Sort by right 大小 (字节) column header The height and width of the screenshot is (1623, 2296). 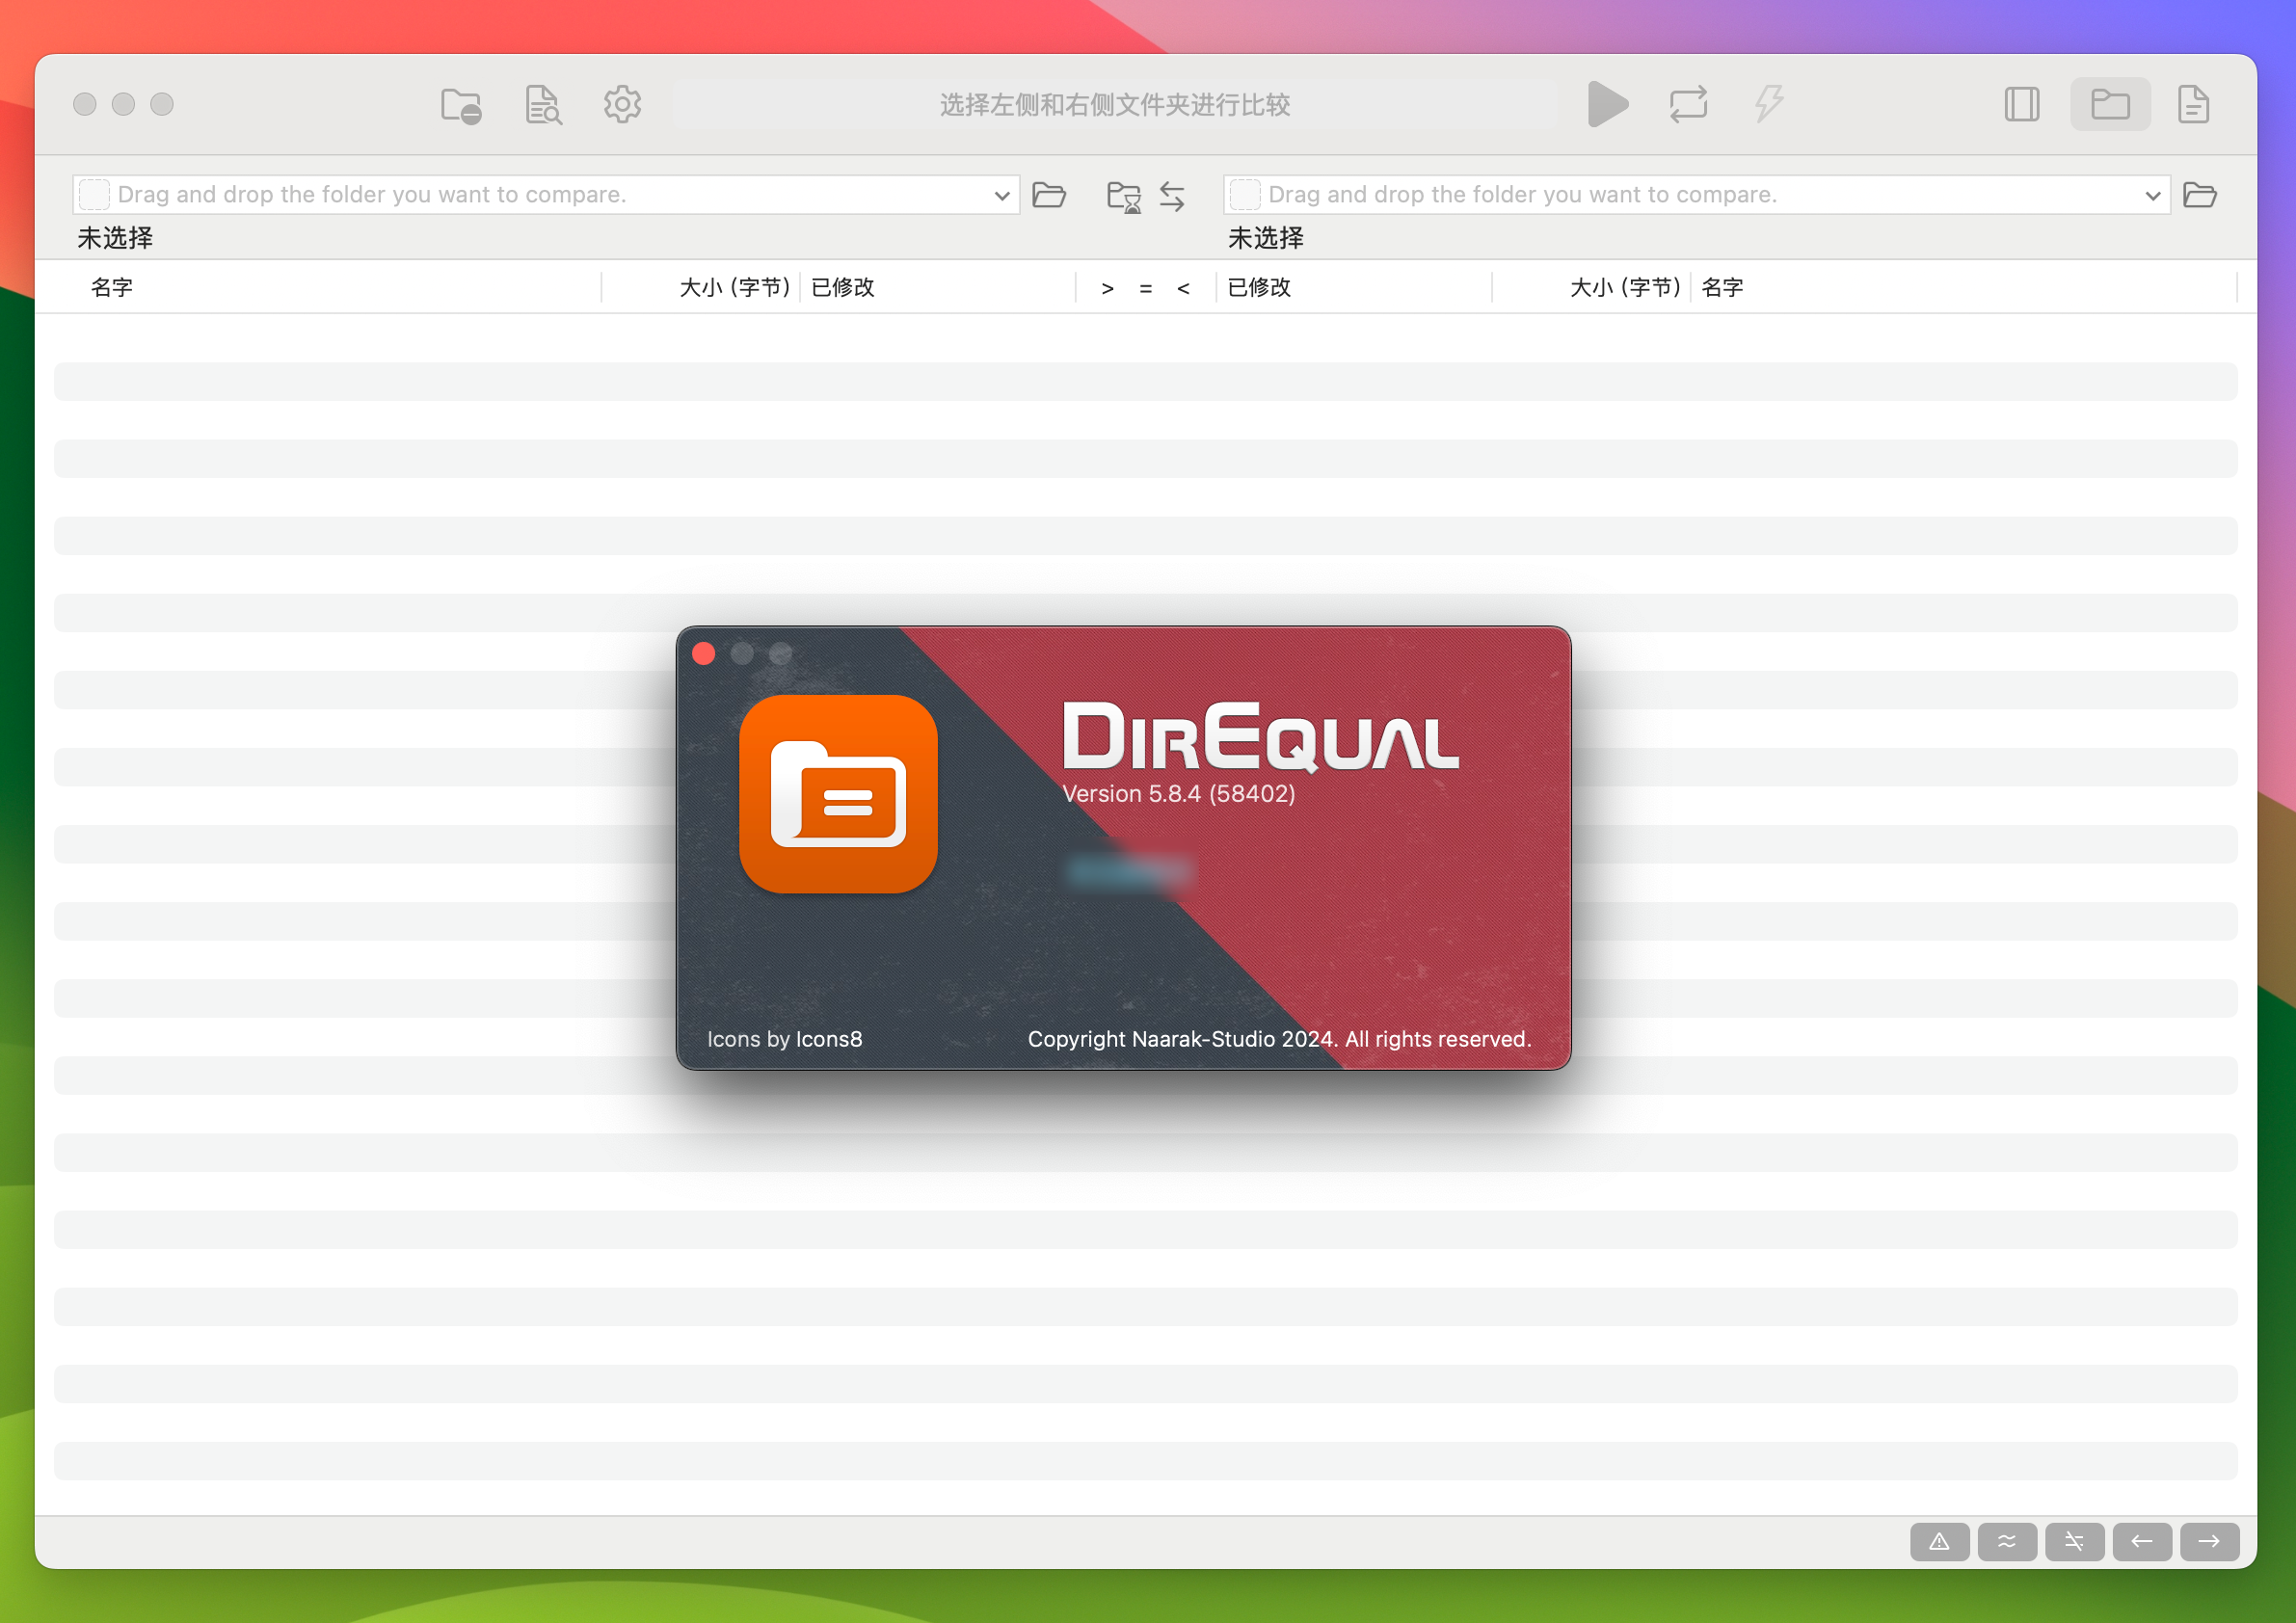(x=1625, y=287)
